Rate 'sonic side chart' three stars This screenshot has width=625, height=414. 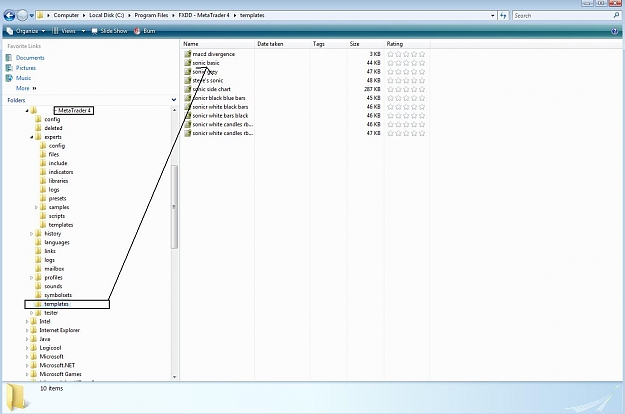coord(406,89)
